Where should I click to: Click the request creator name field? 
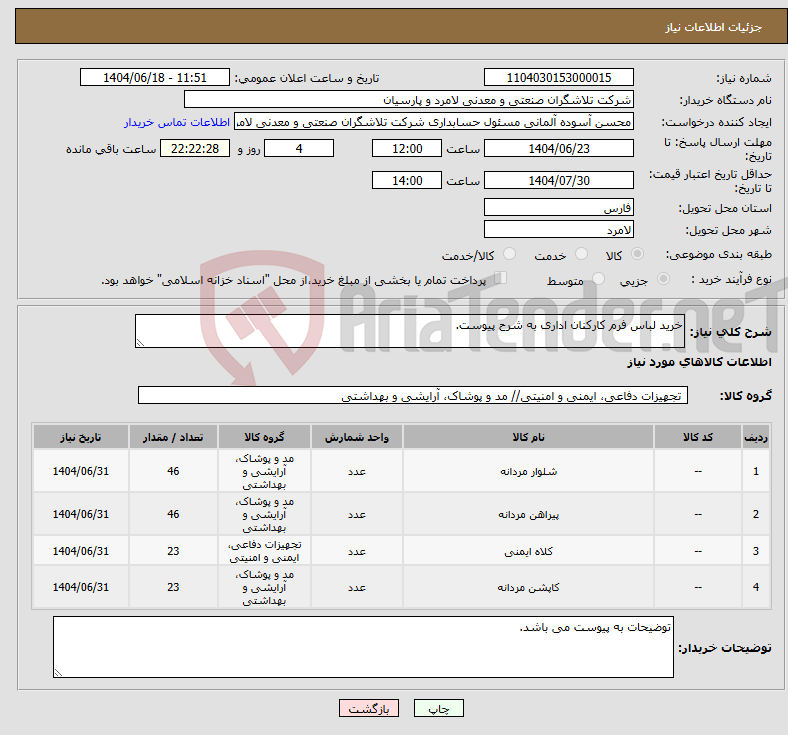point(434,122)
